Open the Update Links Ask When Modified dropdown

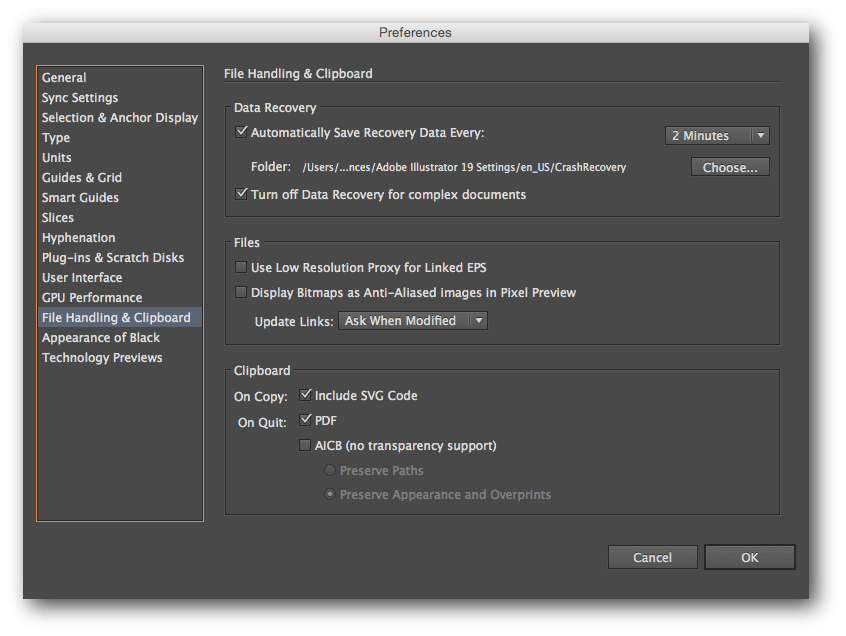click(x=413, y=320)
